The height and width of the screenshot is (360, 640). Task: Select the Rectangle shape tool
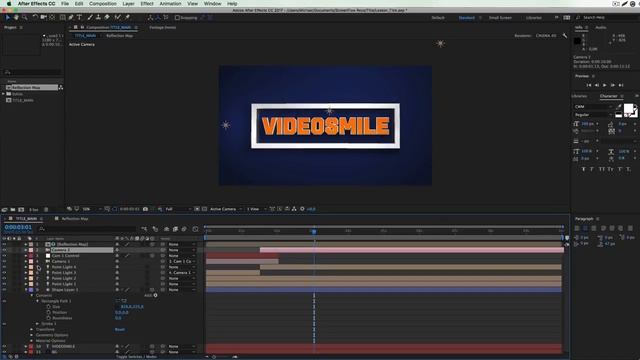tap(62, 18)
